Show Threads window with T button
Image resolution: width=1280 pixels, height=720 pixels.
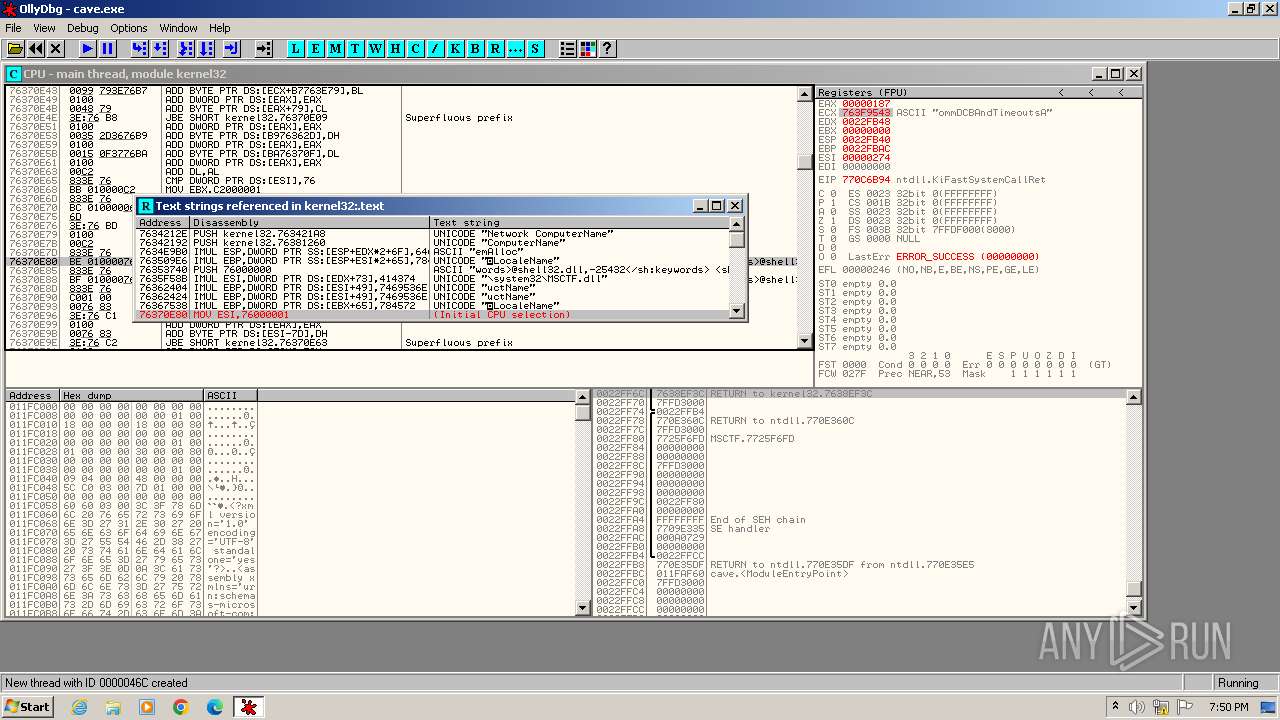(355, 48)
